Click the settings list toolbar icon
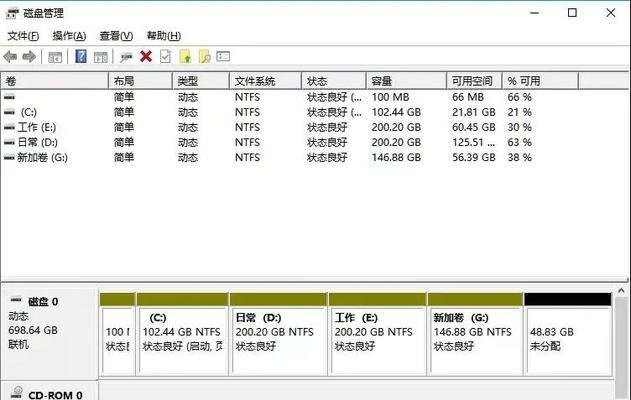The image size is (631, 400). pos(223,56)
